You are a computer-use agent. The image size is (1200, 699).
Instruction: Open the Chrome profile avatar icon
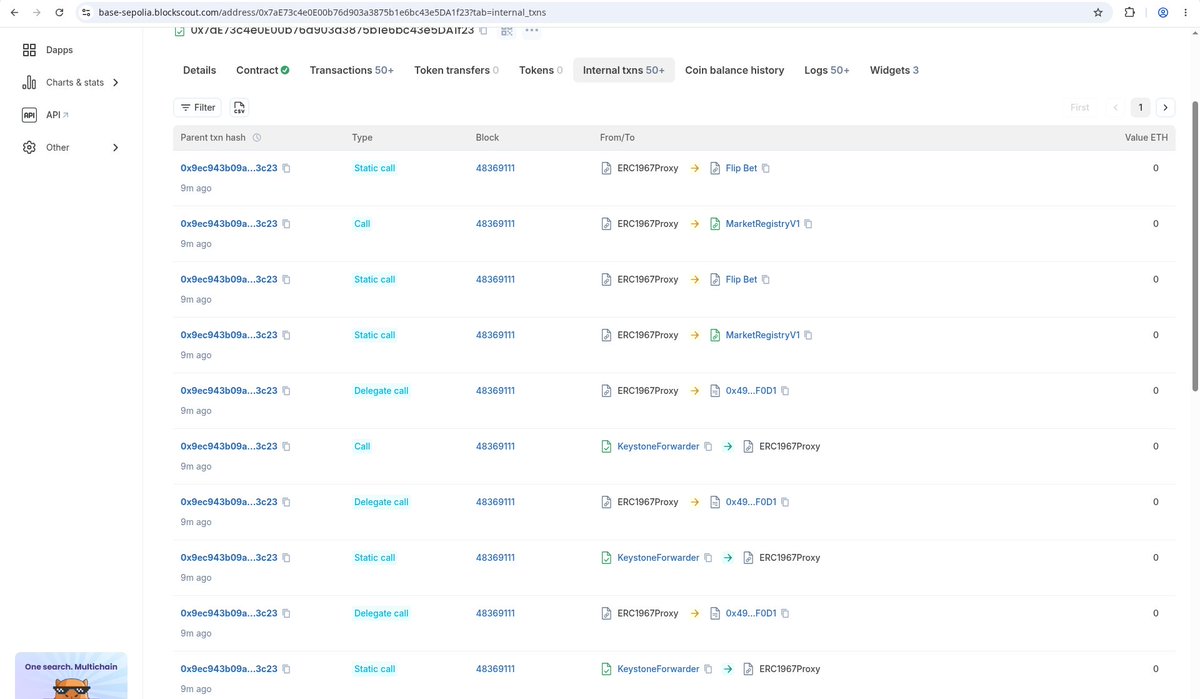click(1163, 13)
